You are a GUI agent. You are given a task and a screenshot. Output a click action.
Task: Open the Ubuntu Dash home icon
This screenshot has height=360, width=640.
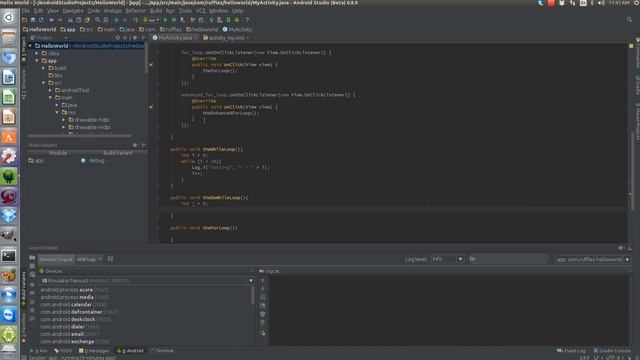coord(9,18)
